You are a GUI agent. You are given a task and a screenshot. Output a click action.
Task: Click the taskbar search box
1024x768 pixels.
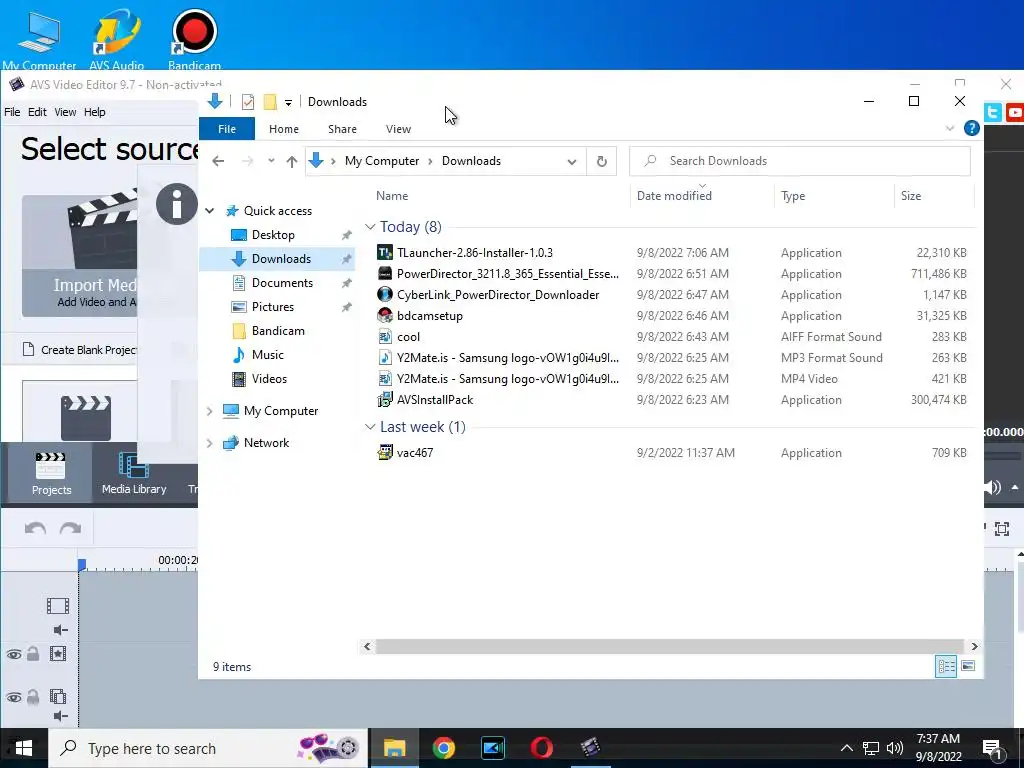pos(208,748)
